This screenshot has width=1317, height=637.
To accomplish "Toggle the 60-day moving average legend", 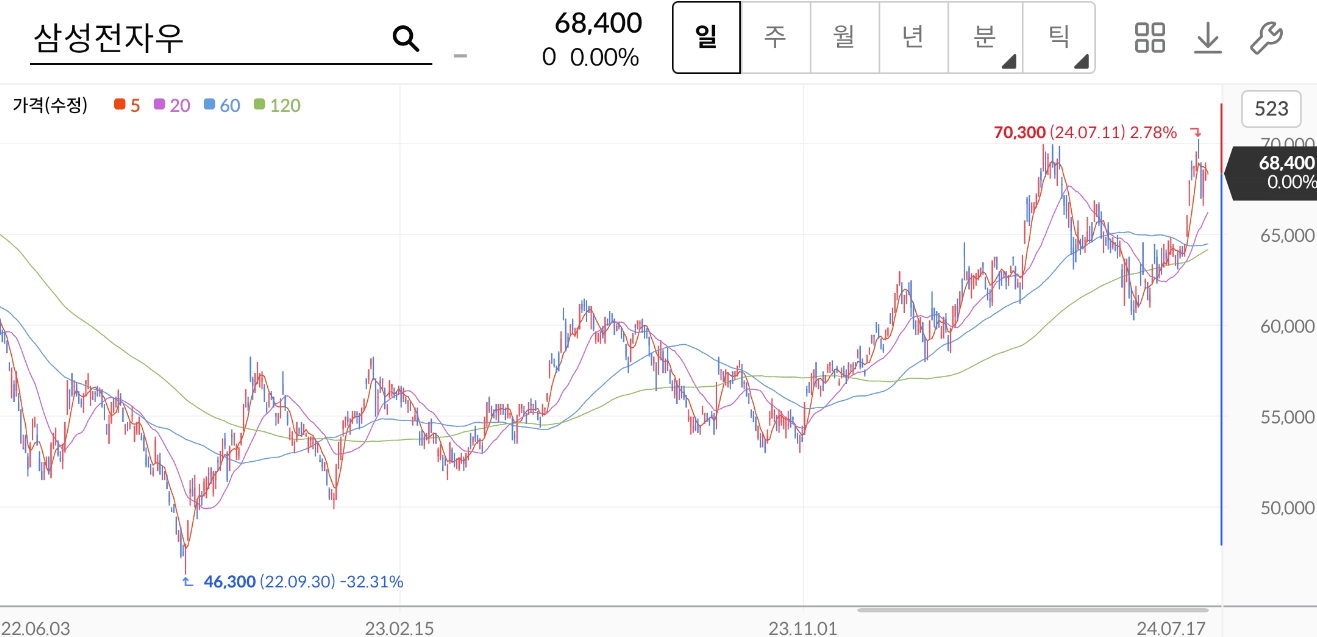I will [x=222, y=105].
